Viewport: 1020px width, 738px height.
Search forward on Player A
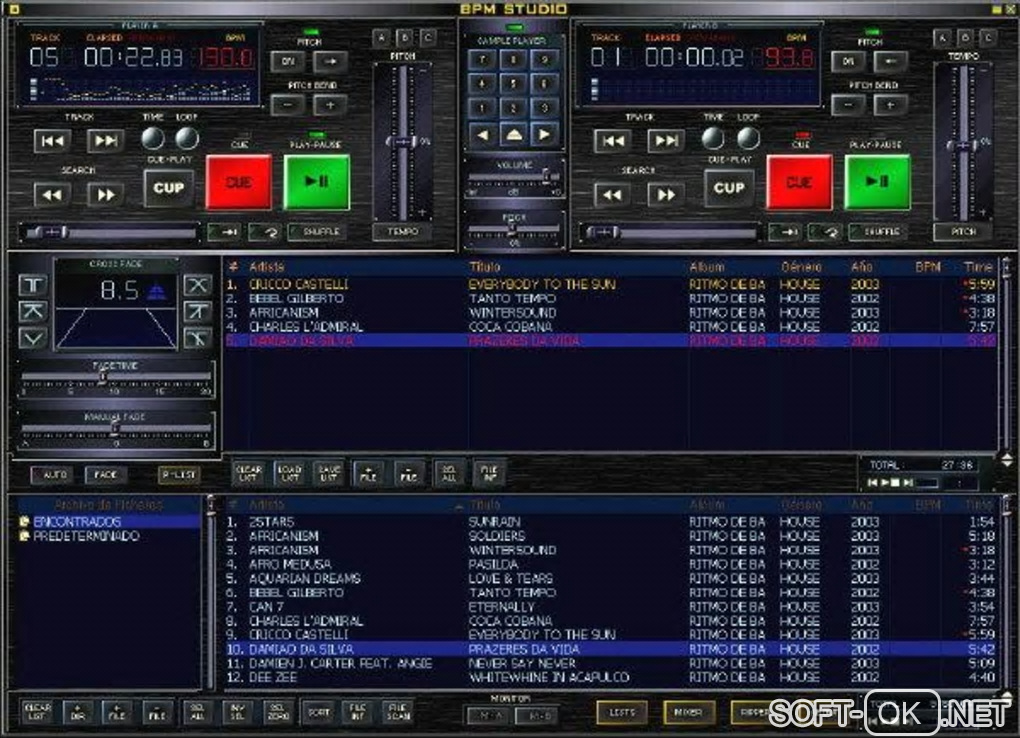[106, 195]
